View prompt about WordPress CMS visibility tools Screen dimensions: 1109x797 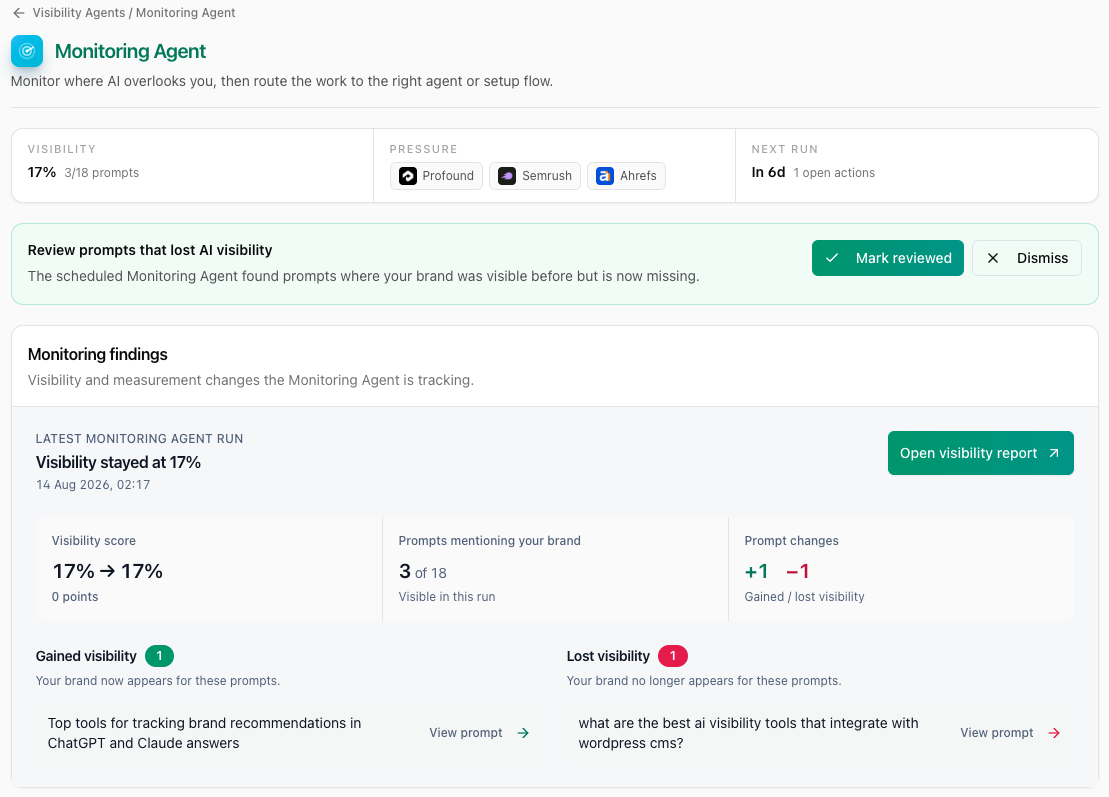[1009, 733]
